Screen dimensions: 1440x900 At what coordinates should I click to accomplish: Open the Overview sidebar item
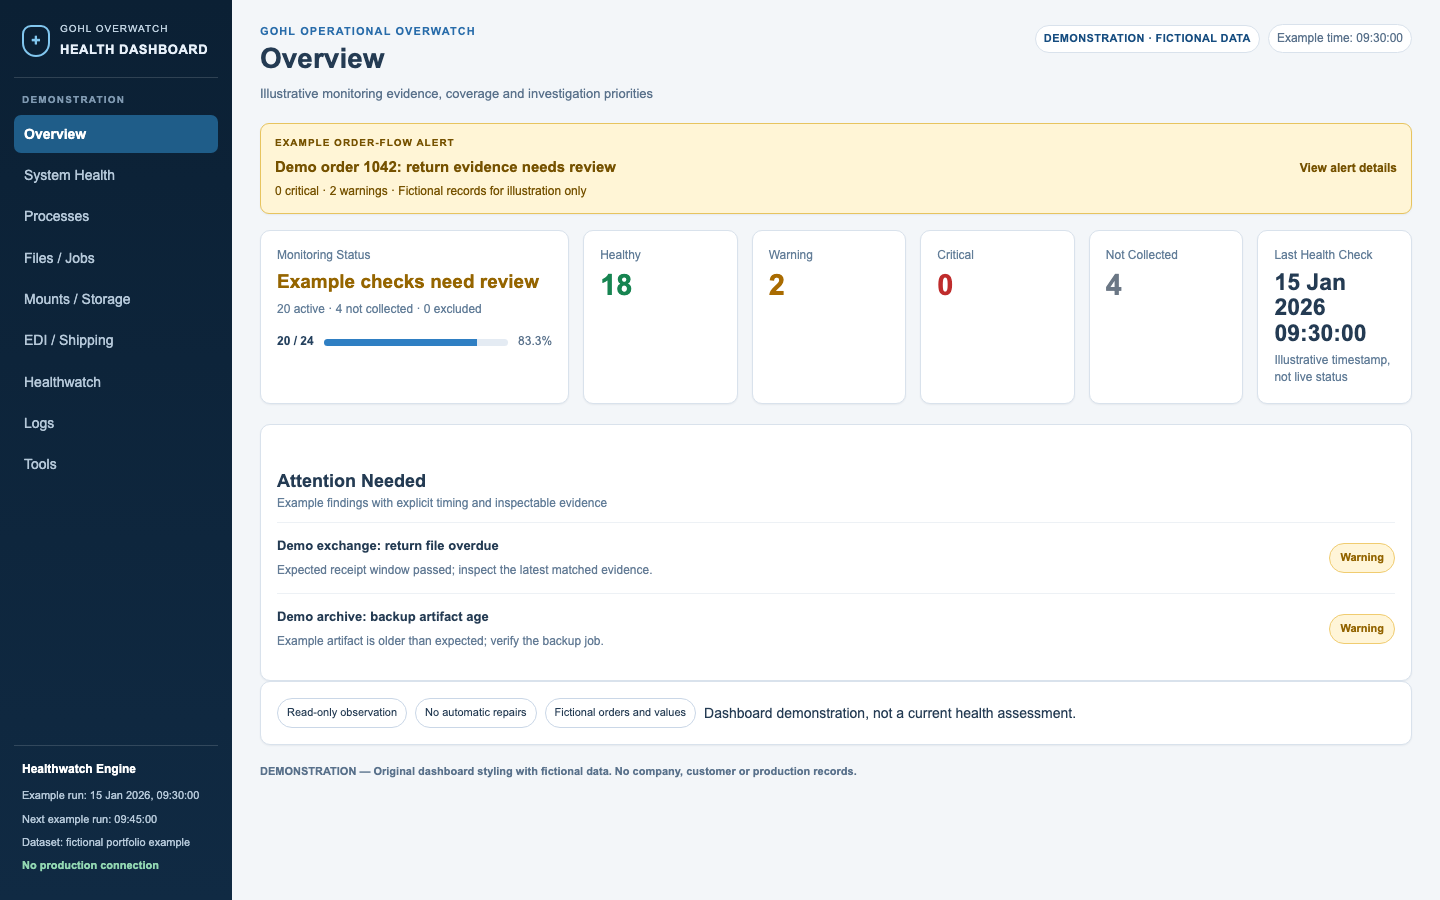116,134
